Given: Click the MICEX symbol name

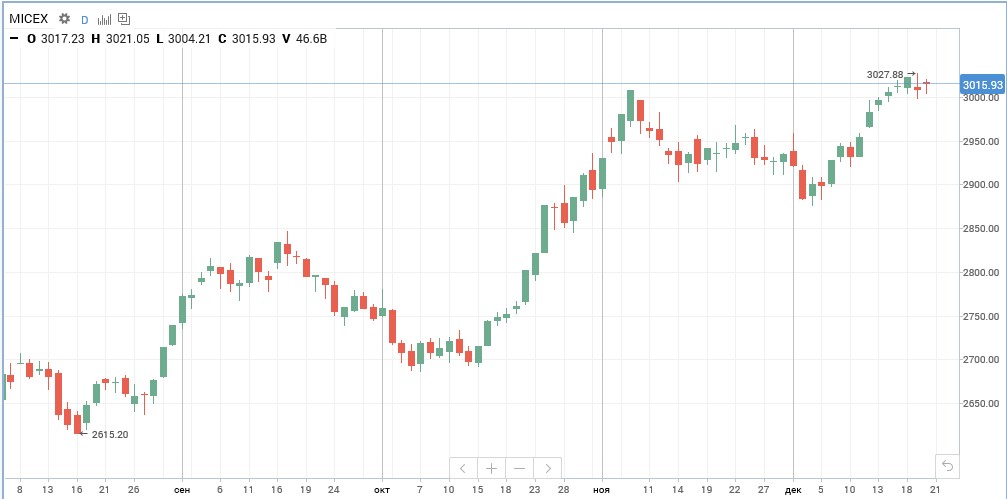Looking at the screenshot, I should [x=29, y=19].
